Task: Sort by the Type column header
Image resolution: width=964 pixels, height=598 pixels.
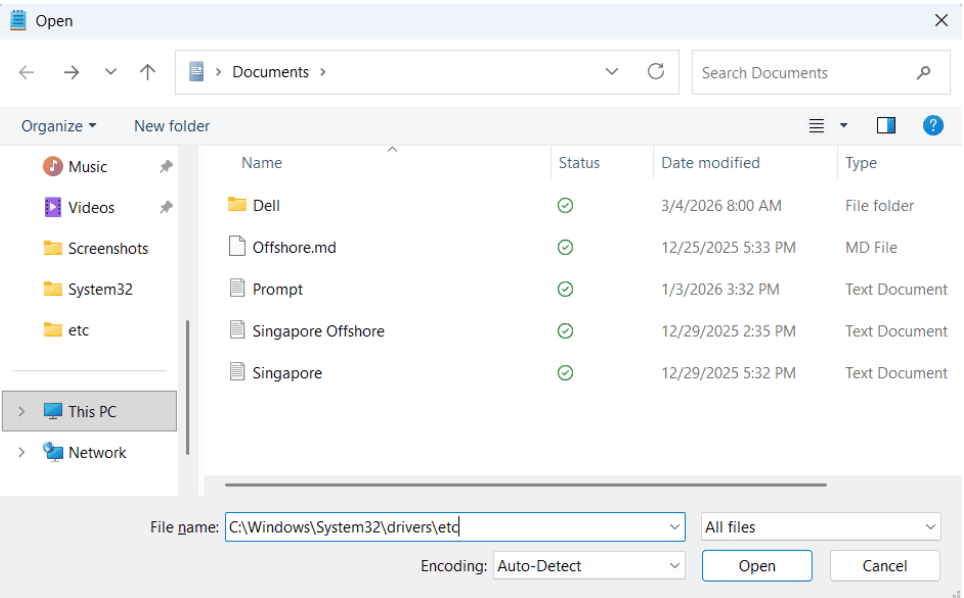Action: point(861,163)
